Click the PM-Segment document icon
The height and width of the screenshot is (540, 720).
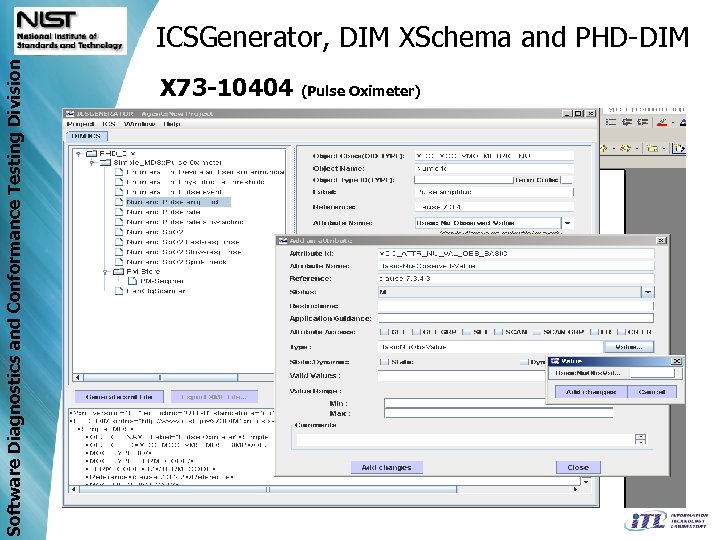click(x=132, y=281)
